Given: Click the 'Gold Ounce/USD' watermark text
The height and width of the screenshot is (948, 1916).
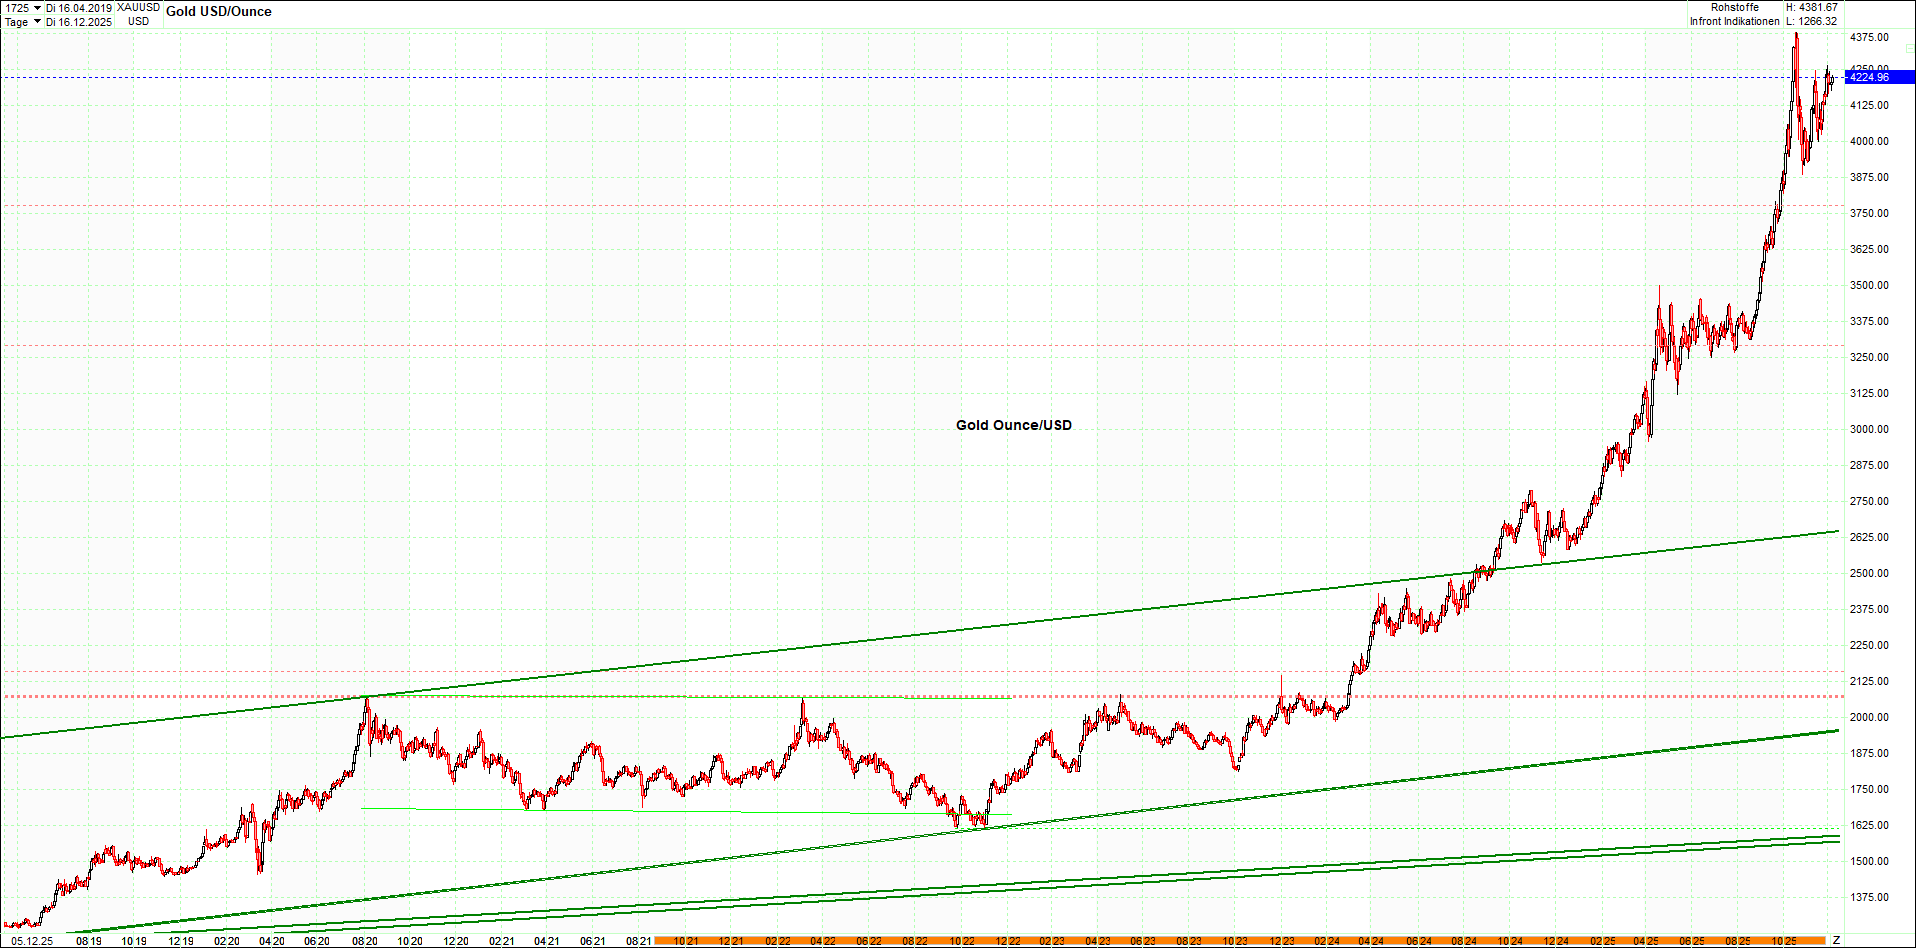Looking at the screenshot, I should point(1013,425).
